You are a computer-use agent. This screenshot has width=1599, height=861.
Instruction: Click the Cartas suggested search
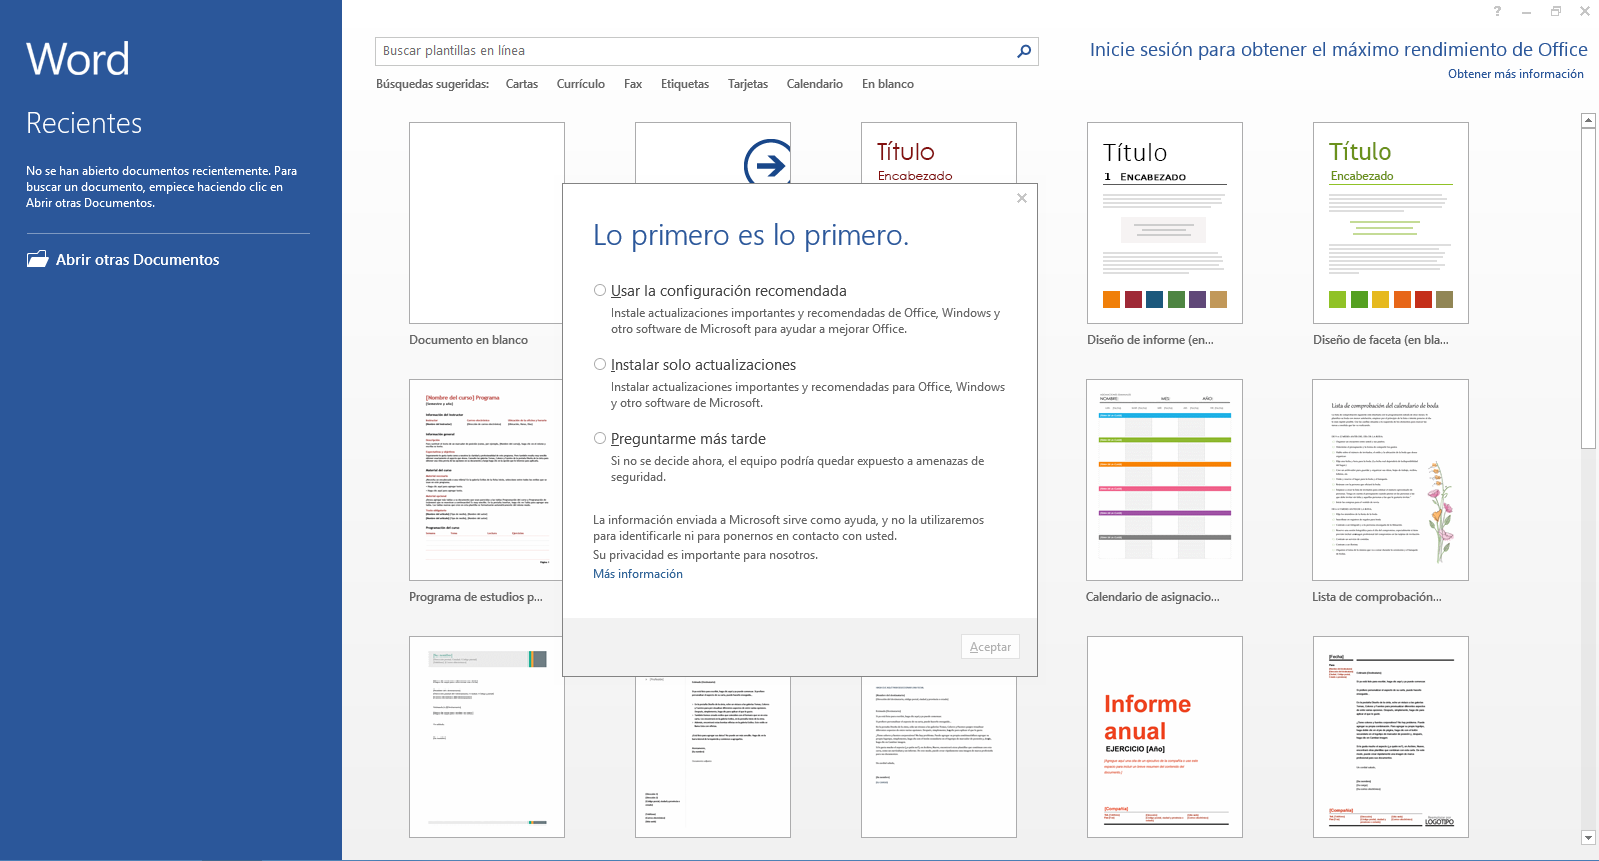point(521,84)
